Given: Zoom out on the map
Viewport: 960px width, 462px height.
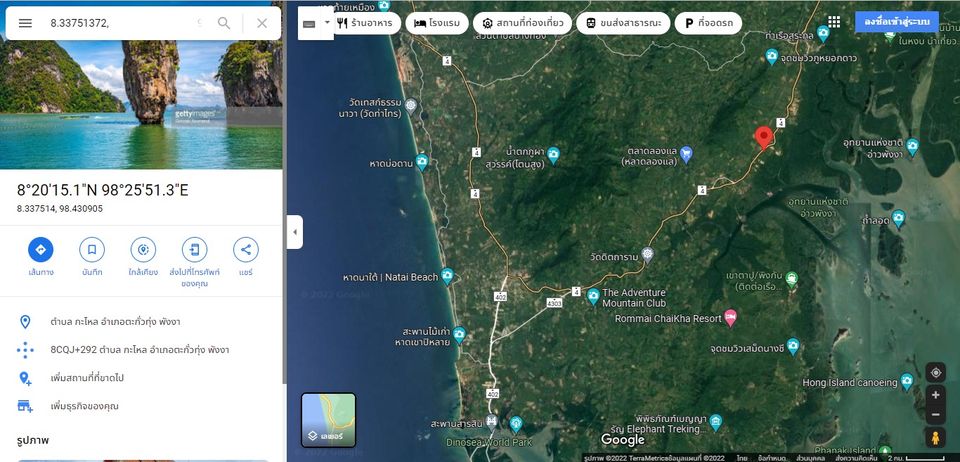Looking at the screenshot, I should tap(936, 415).
